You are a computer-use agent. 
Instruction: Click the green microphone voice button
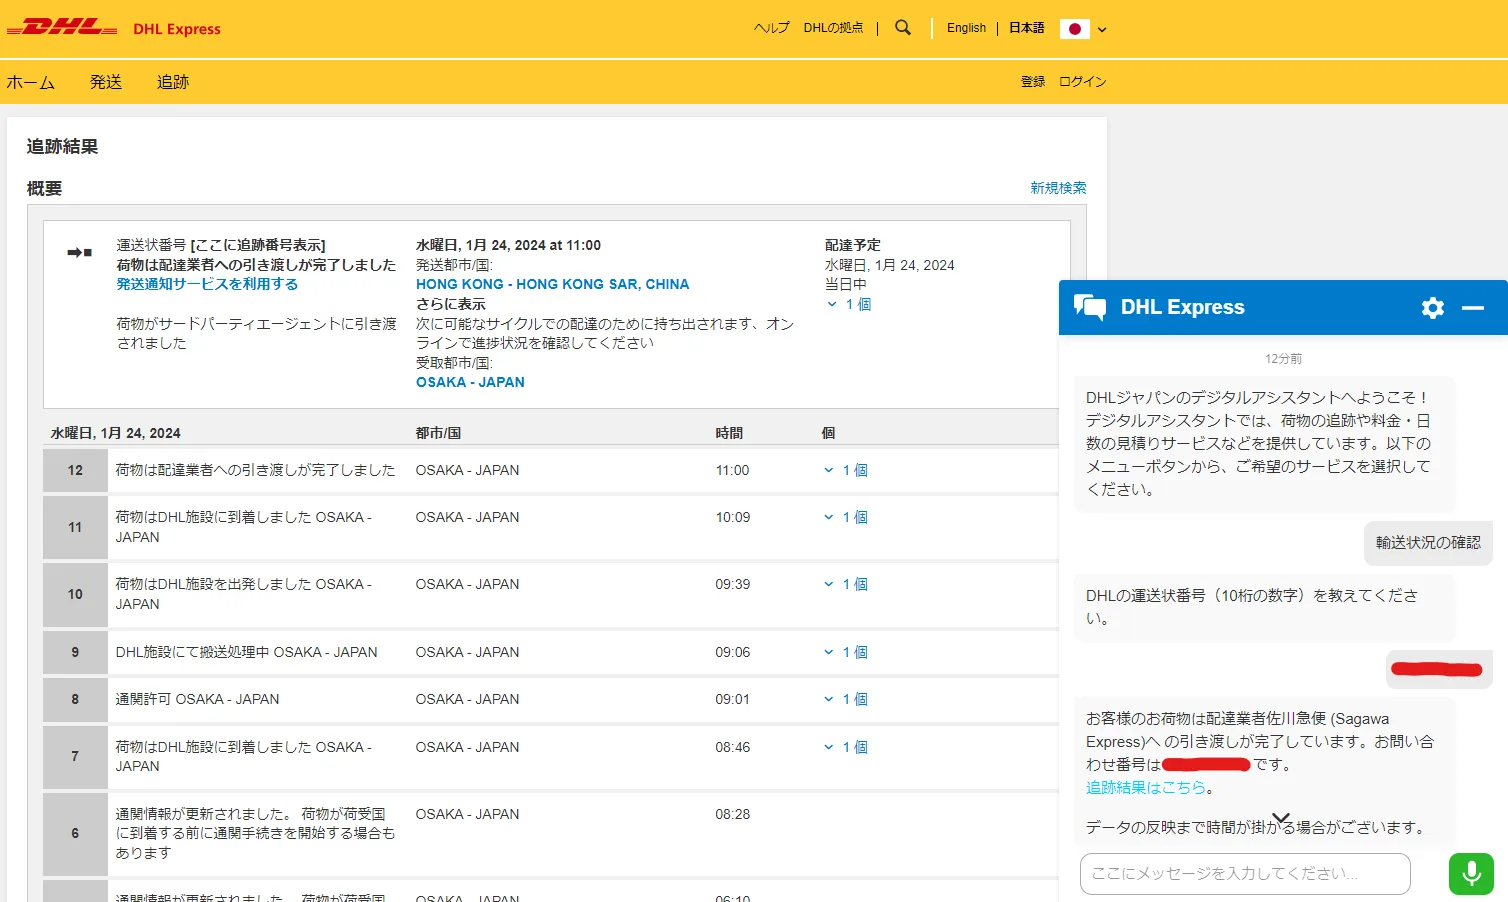(x=1471, y=874)
